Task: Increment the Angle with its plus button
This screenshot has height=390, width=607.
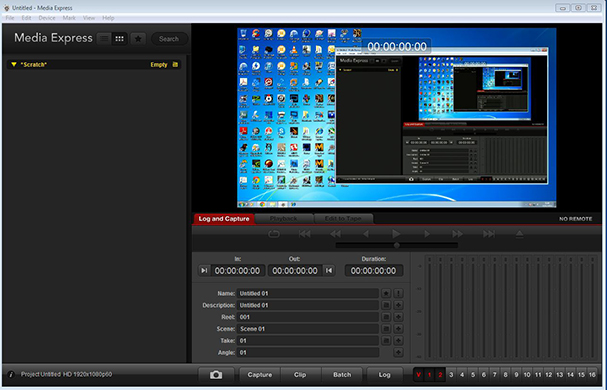Action: coord(398,352)
